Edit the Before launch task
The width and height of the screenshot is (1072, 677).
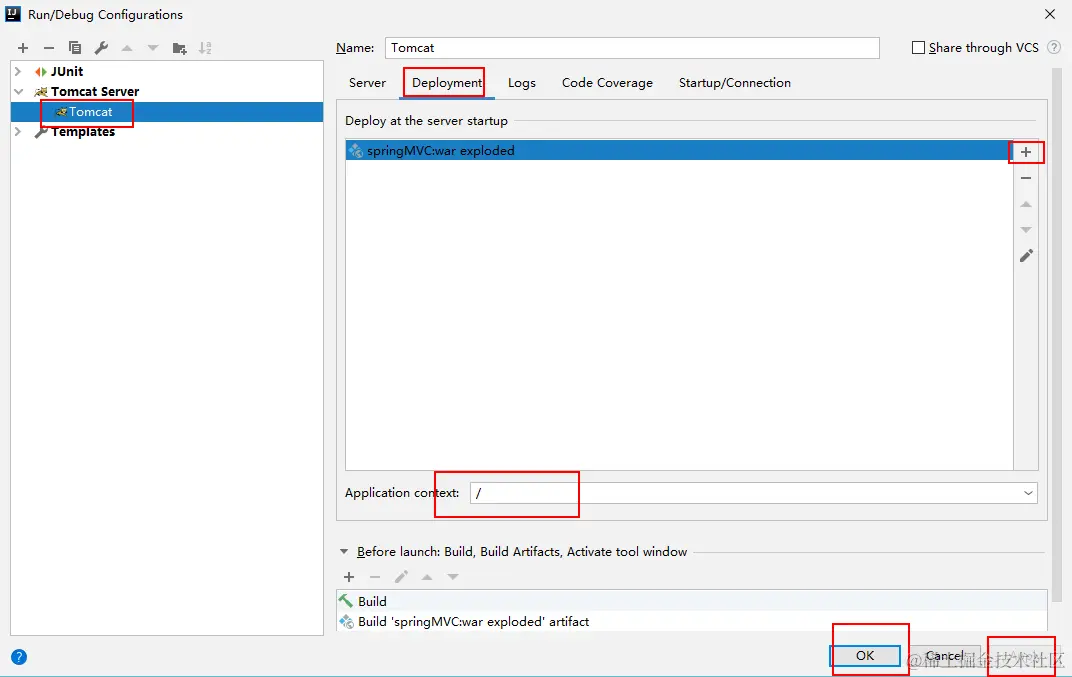(x=401, y=577)
